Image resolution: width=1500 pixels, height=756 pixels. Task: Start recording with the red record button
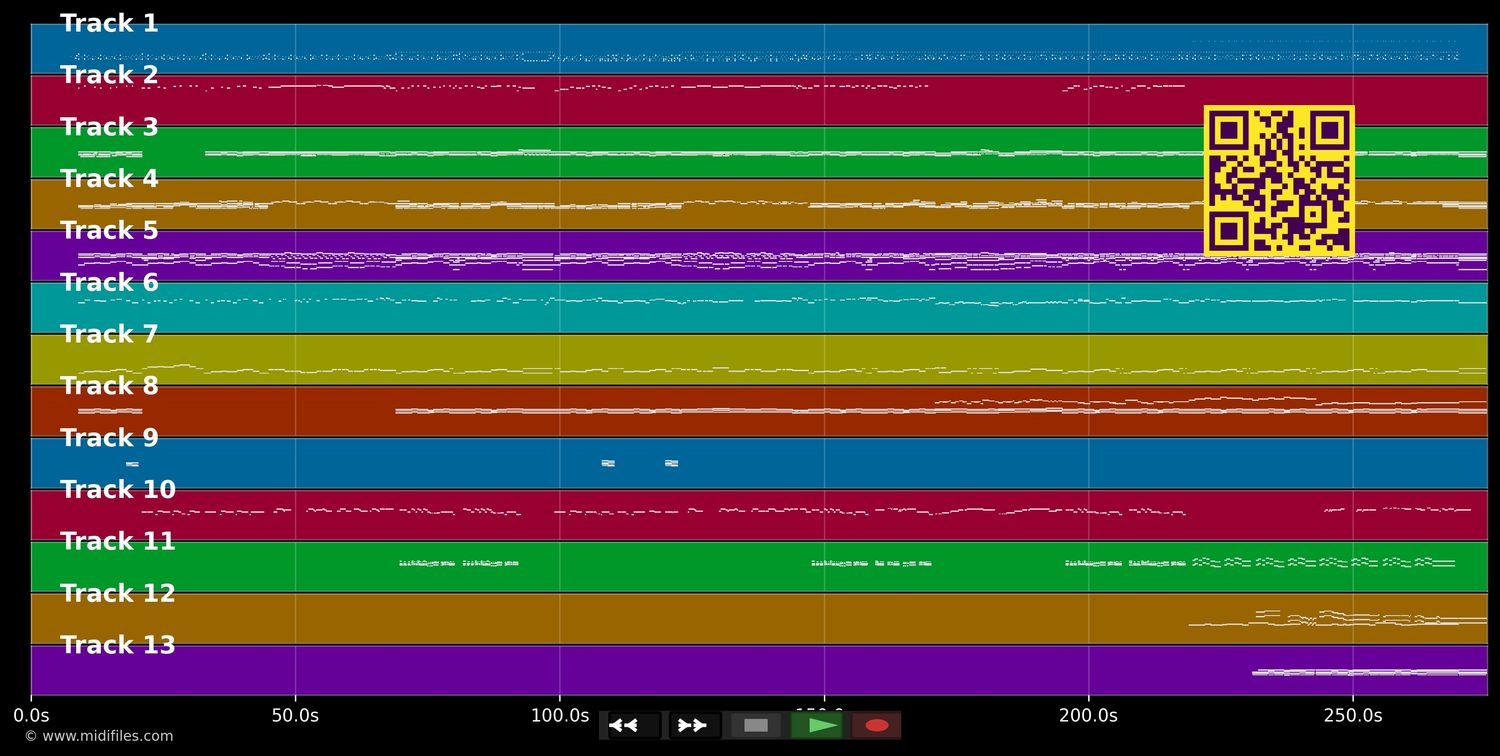point(877,725)
